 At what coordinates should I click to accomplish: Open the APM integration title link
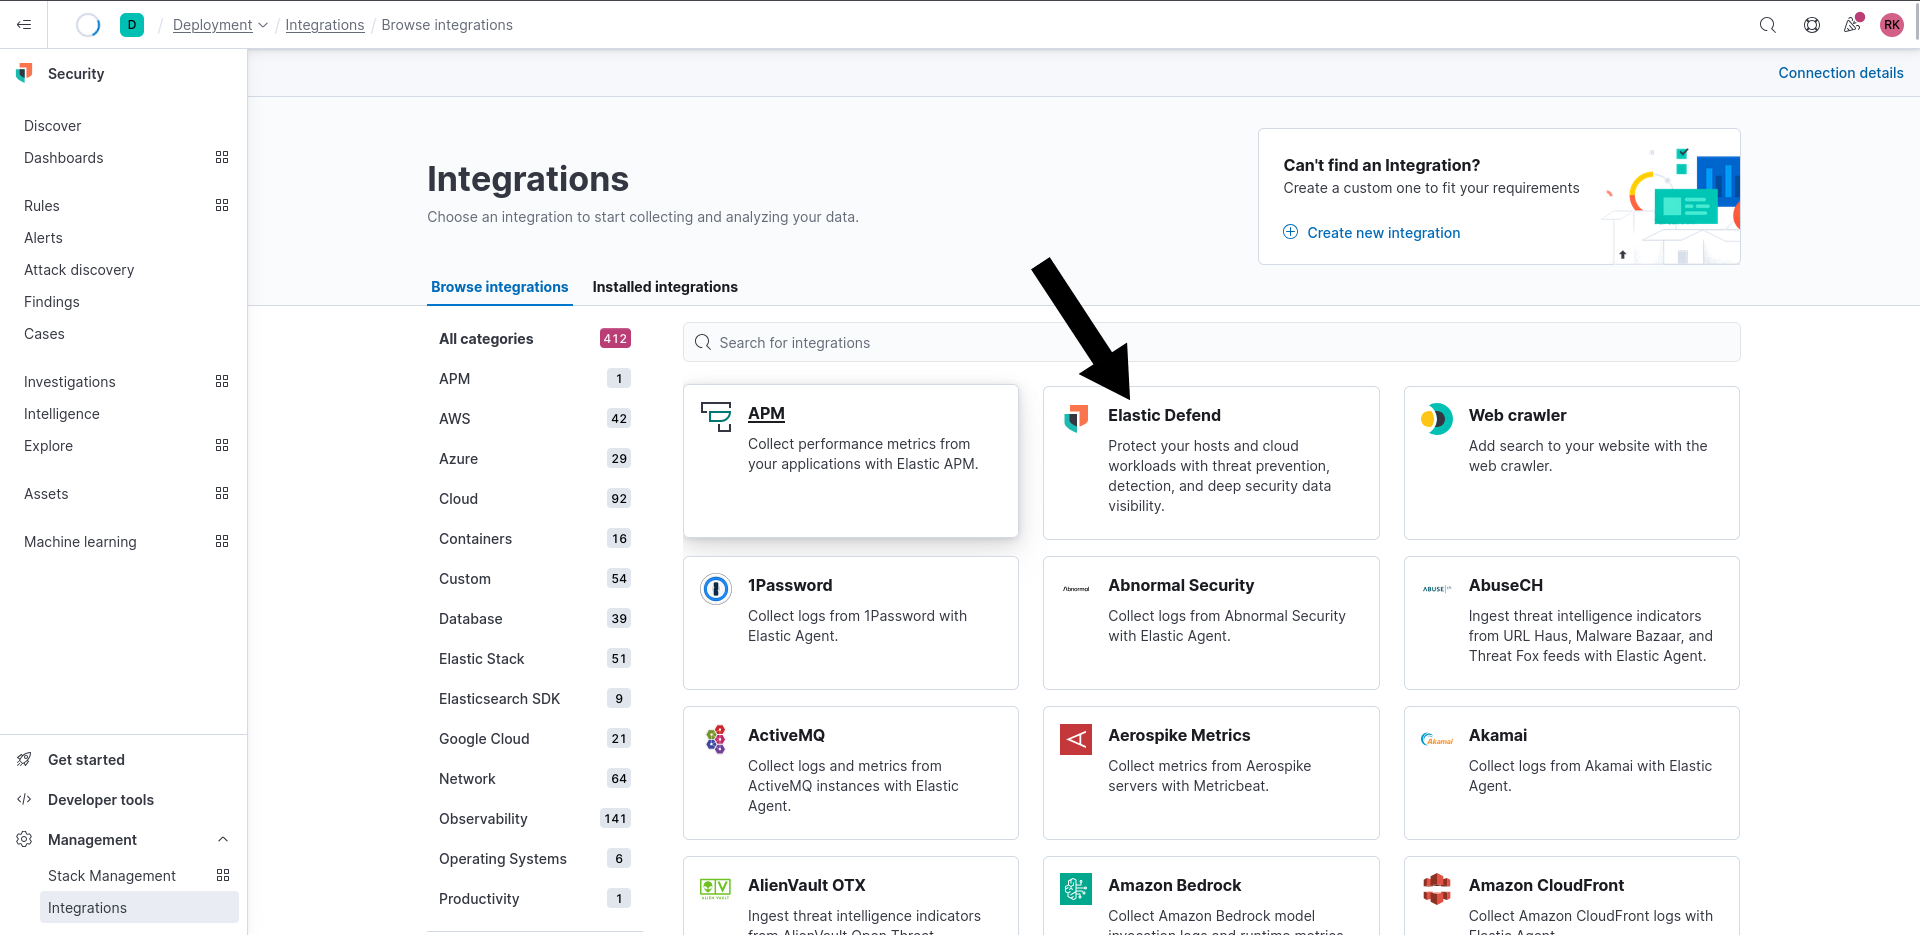coord(766,413)
